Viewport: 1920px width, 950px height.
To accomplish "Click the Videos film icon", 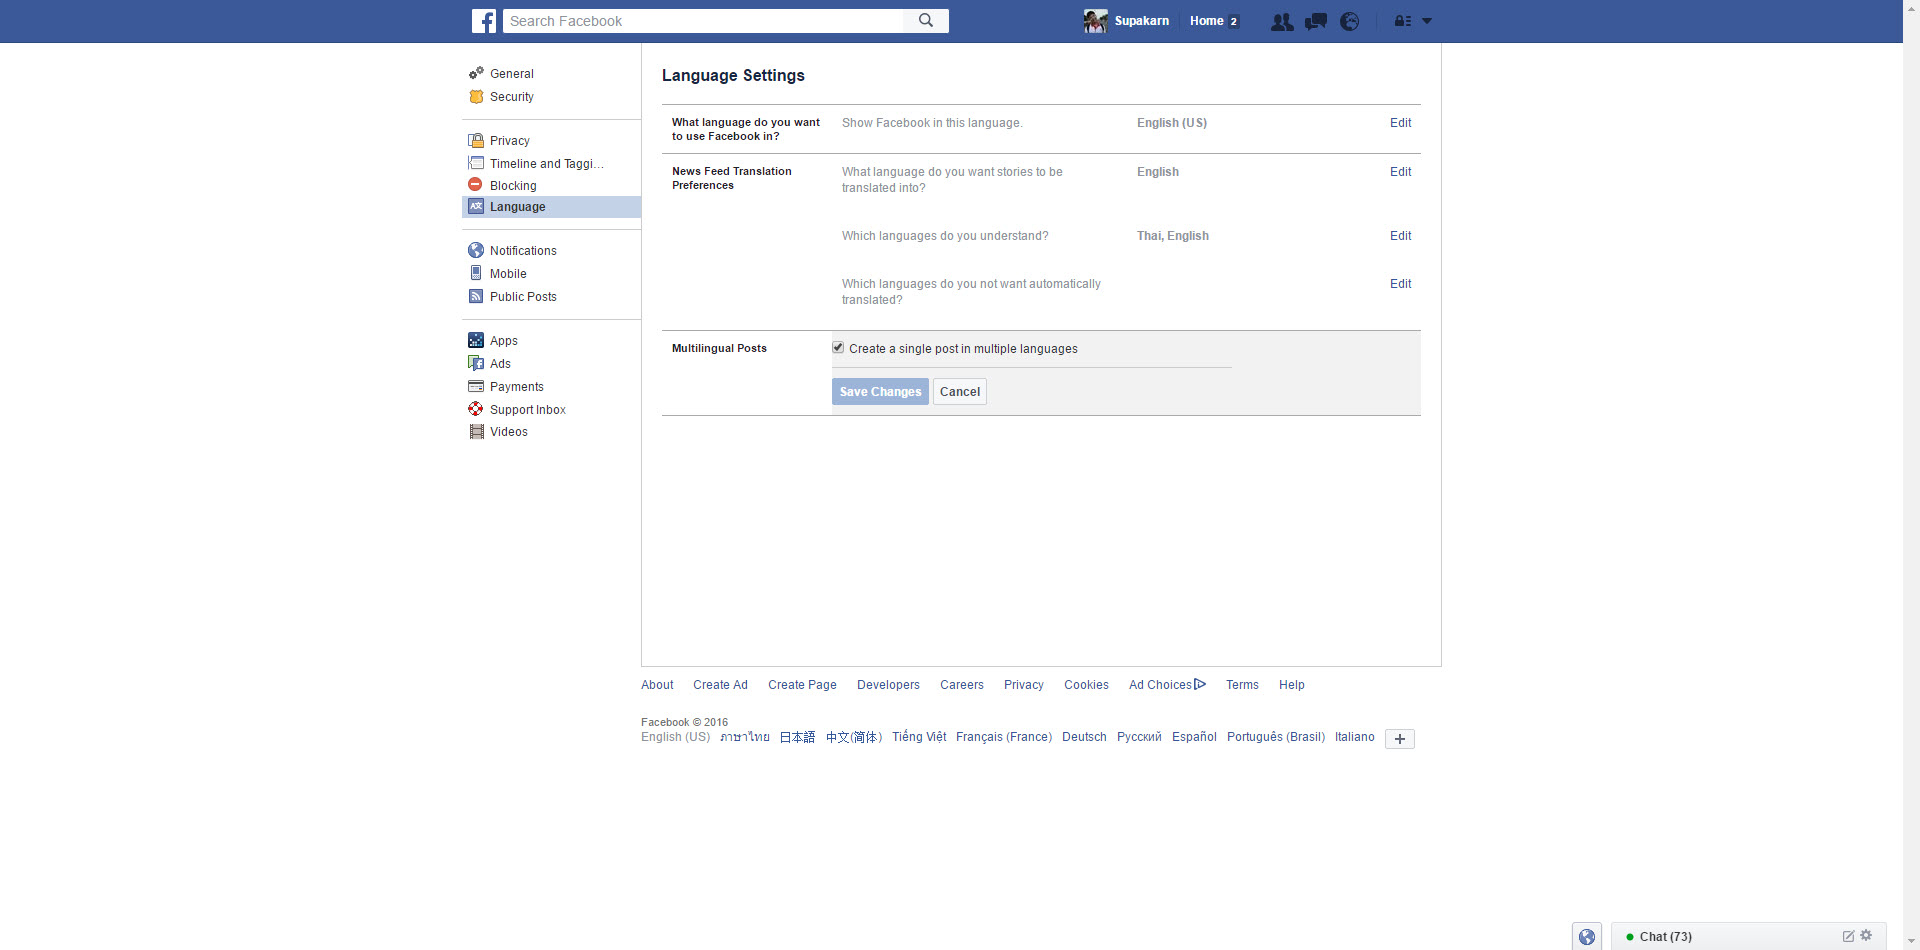I will pyautogui.click(x=476, y=431).
